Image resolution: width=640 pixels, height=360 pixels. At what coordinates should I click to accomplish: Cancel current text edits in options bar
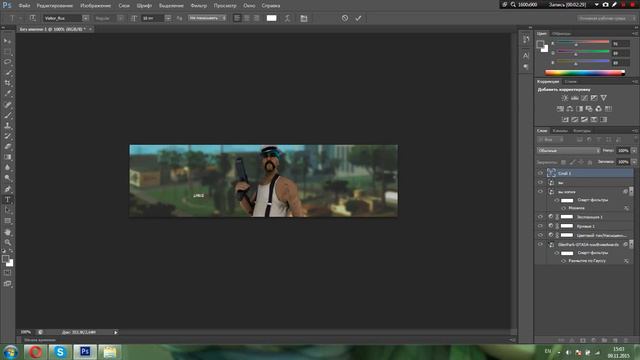[345, 18]
